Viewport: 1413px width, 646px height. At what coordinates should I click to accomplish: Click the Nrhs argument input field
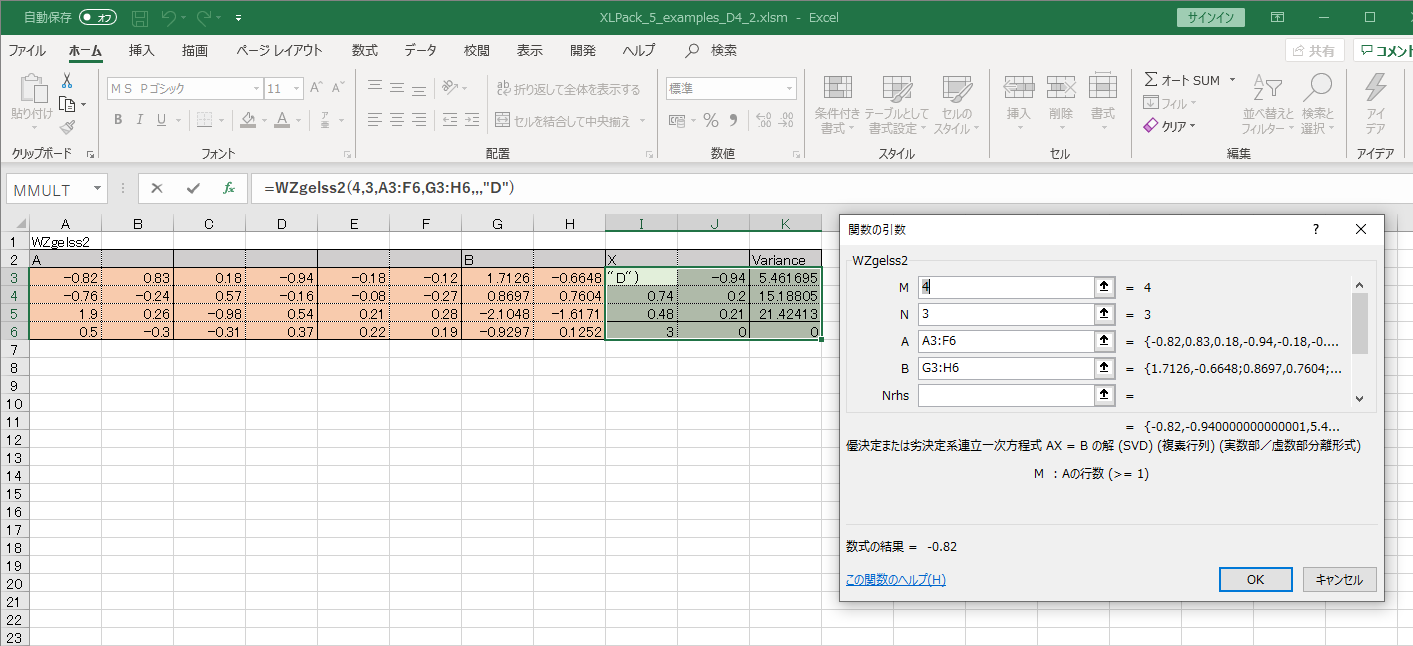1005,395
